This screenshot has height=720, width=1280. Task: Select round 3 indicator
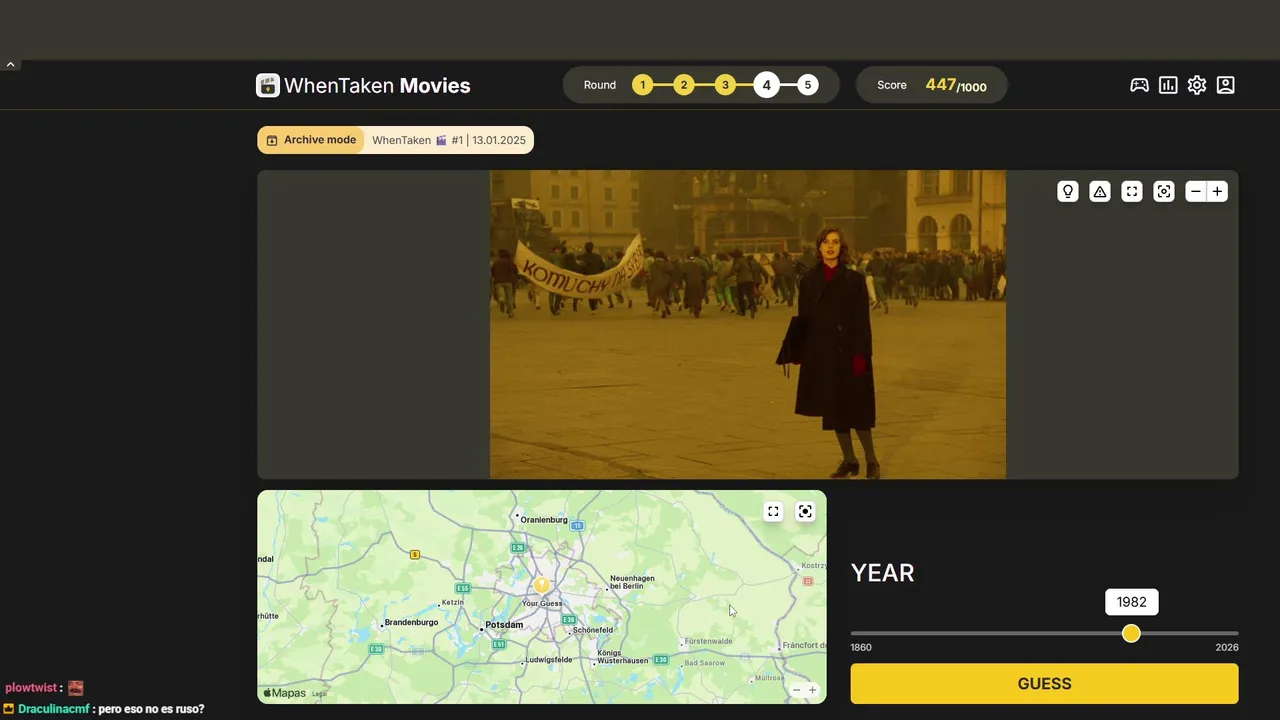tap(725, 85)
